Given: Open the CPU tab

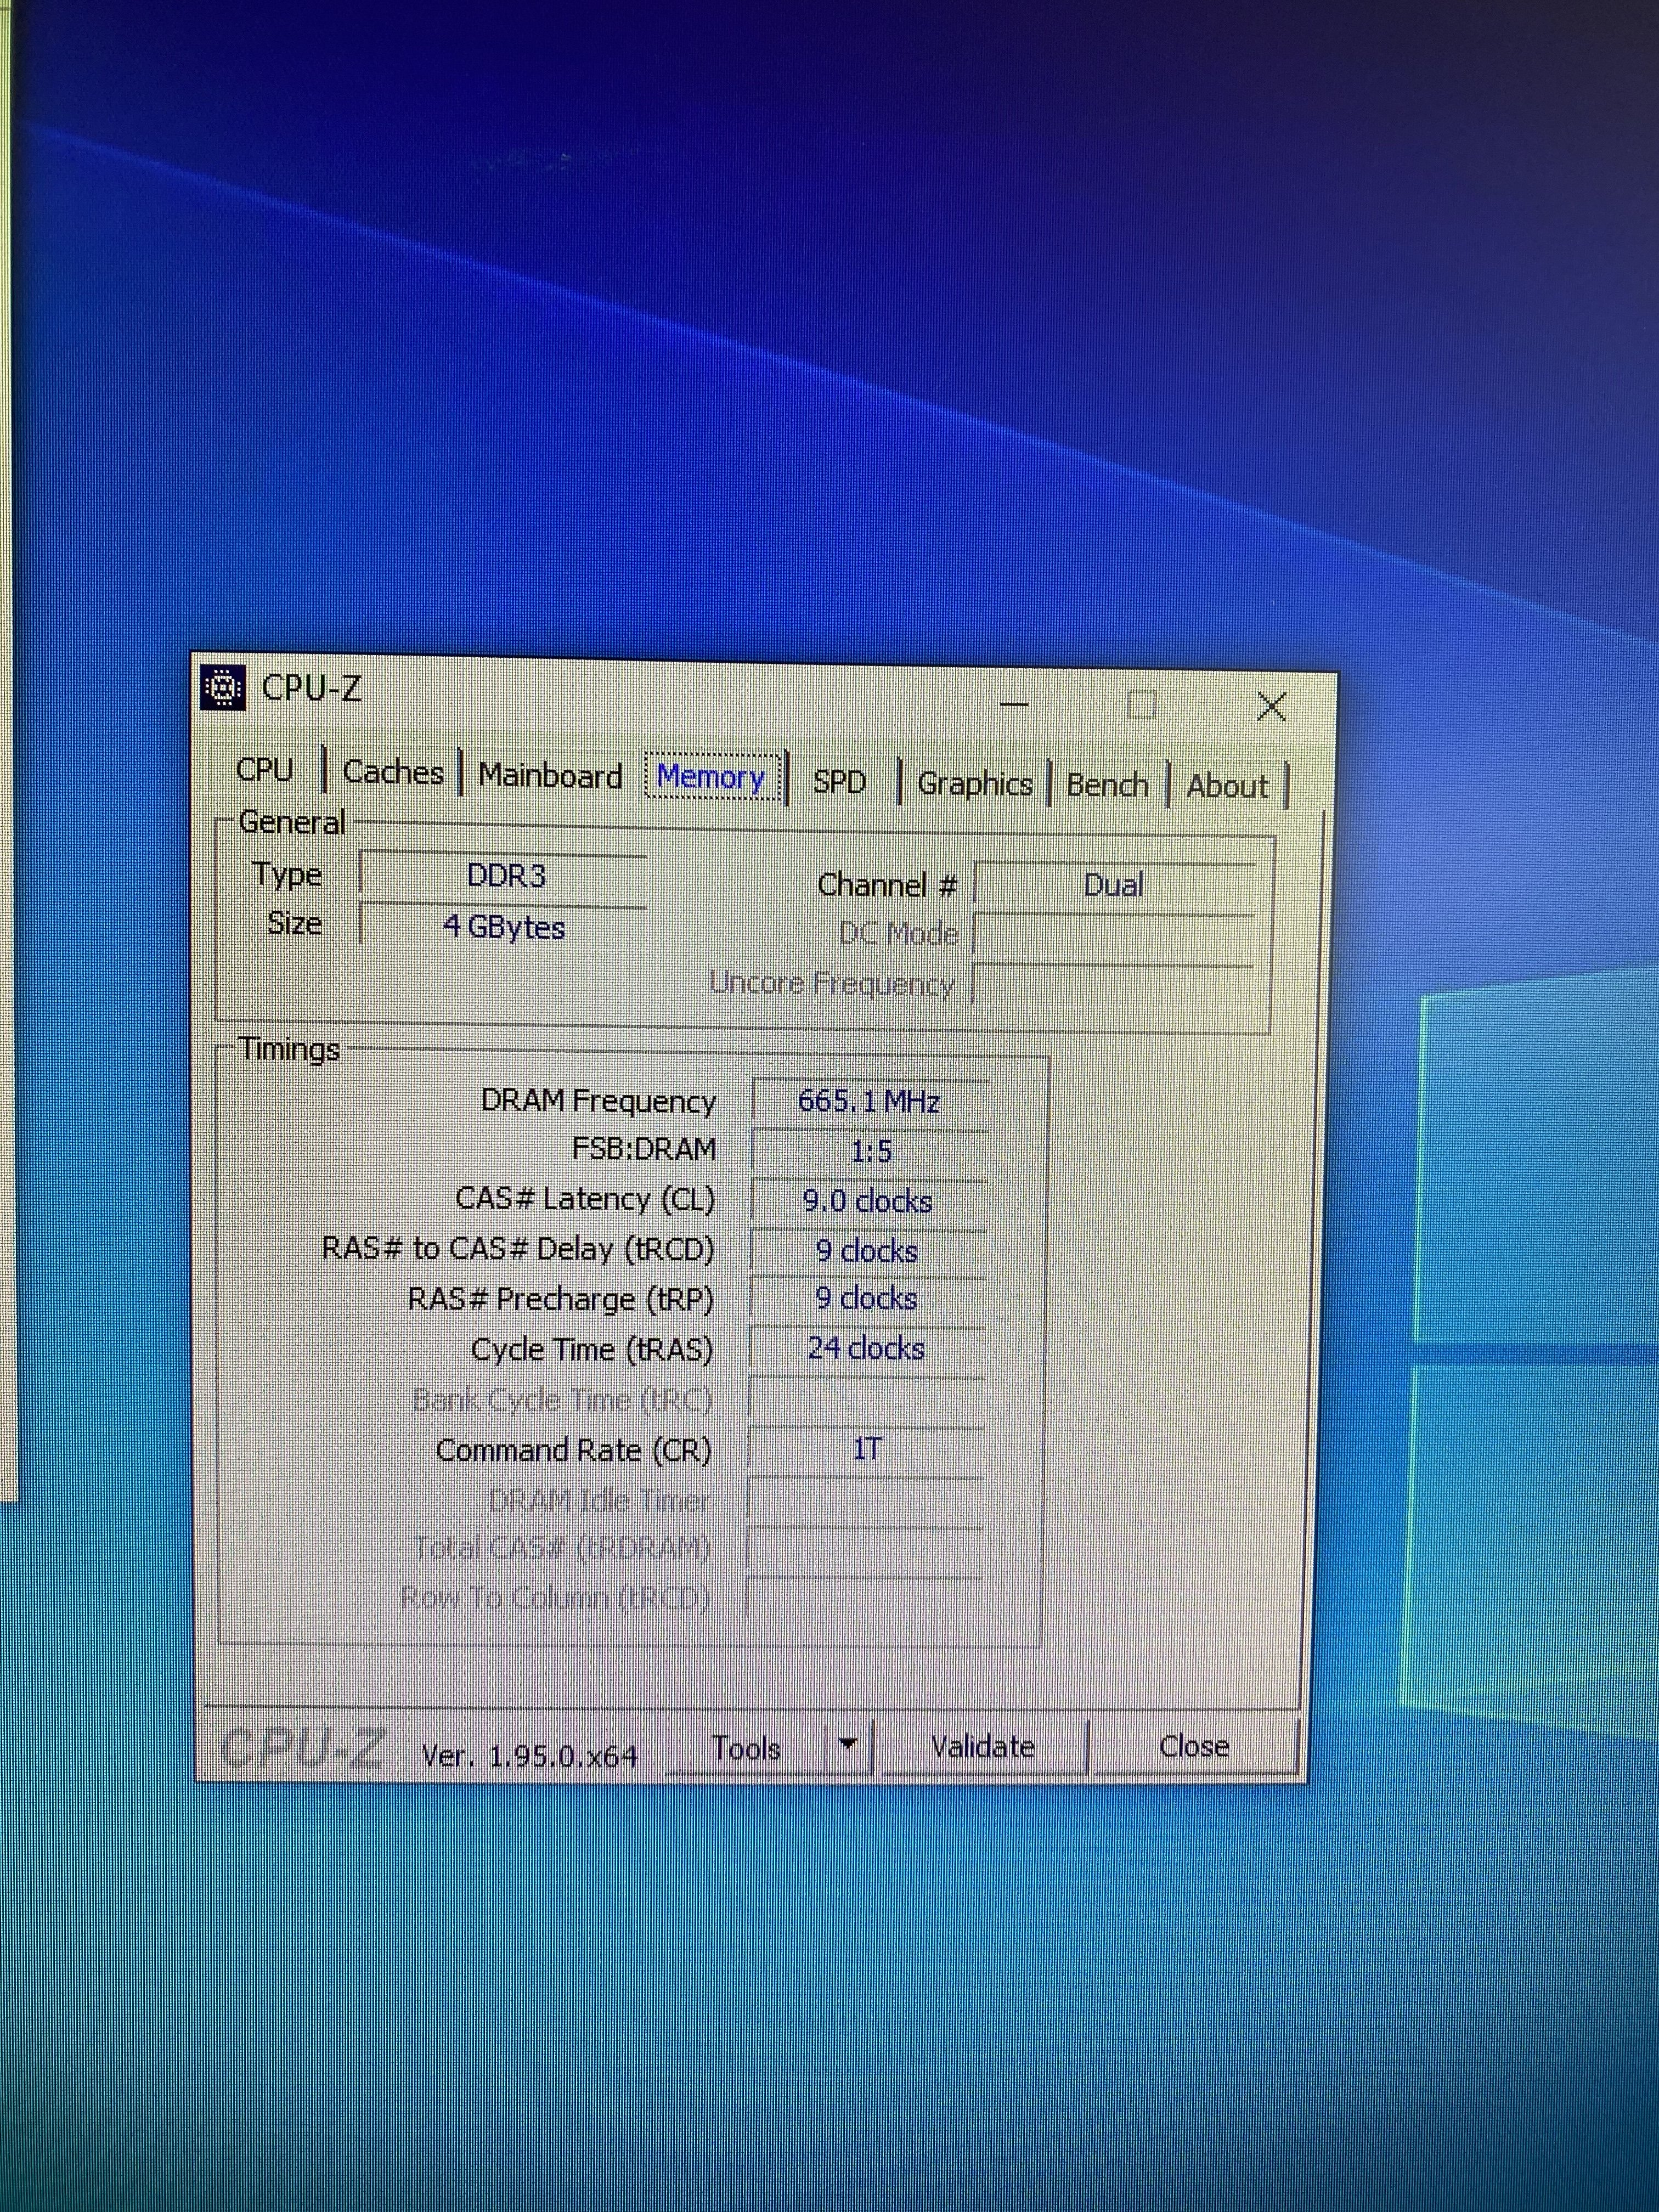Looking at the screenshot, I should (x=265, y=769).
